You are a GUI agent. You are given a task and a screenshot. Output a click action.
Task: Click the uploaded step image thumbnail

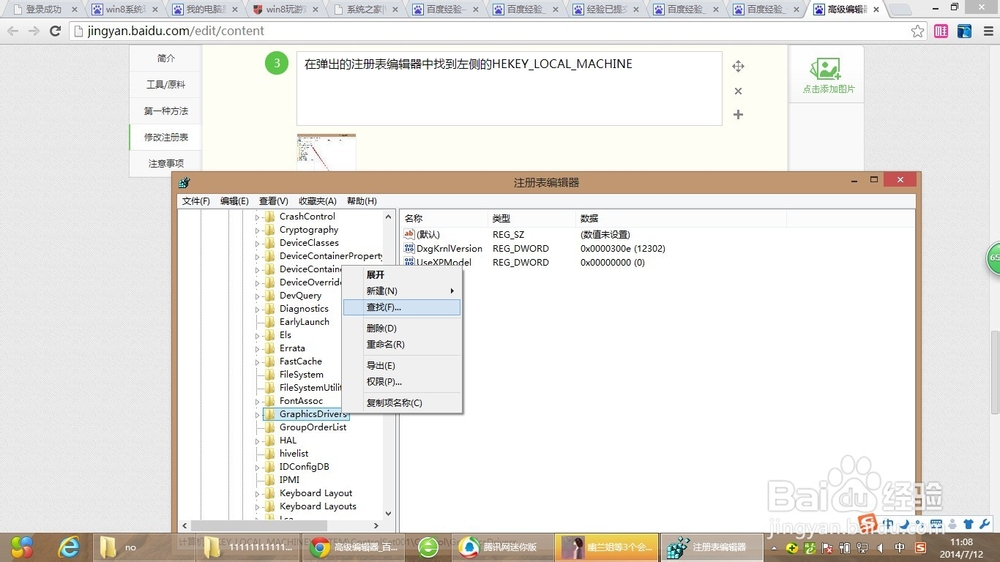327,152
